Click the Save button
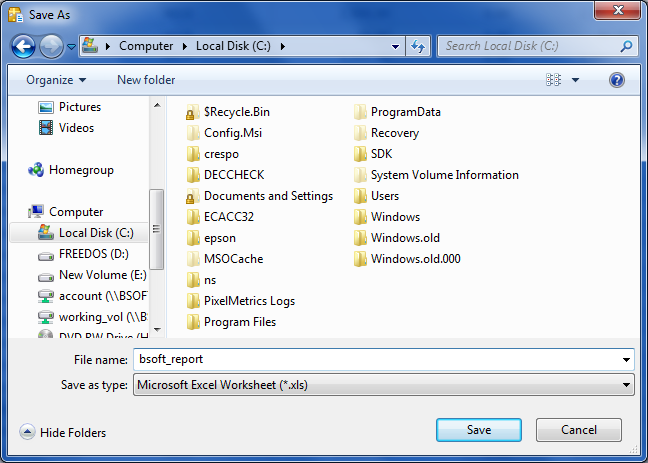 pos(478,430)
